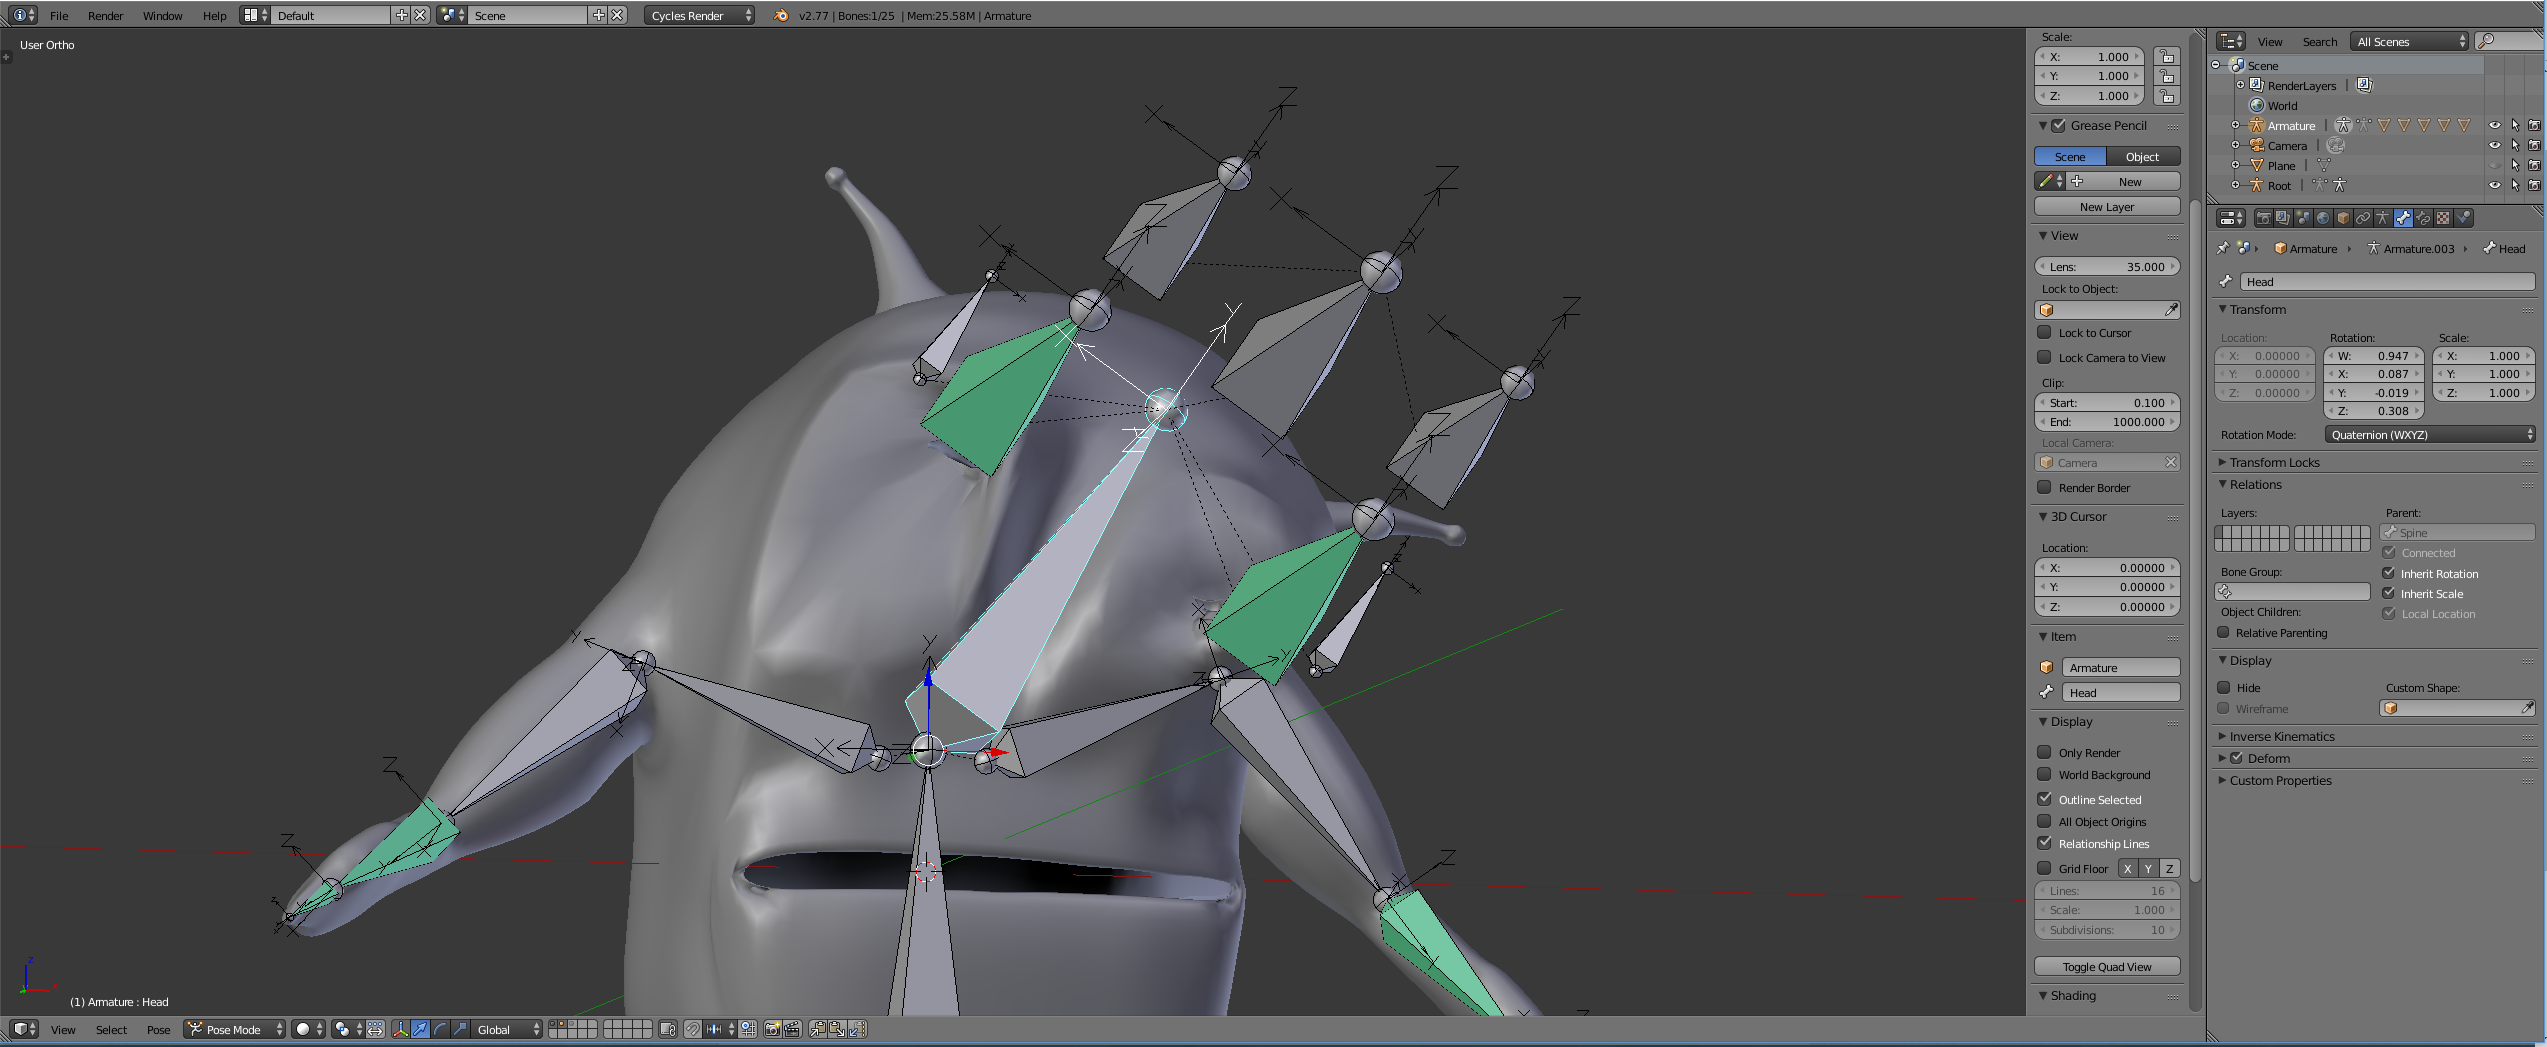This screenshot has height=1047, width=2547.
Task: Click the OpenGL render image camera icon
Action: [772, 1029]
